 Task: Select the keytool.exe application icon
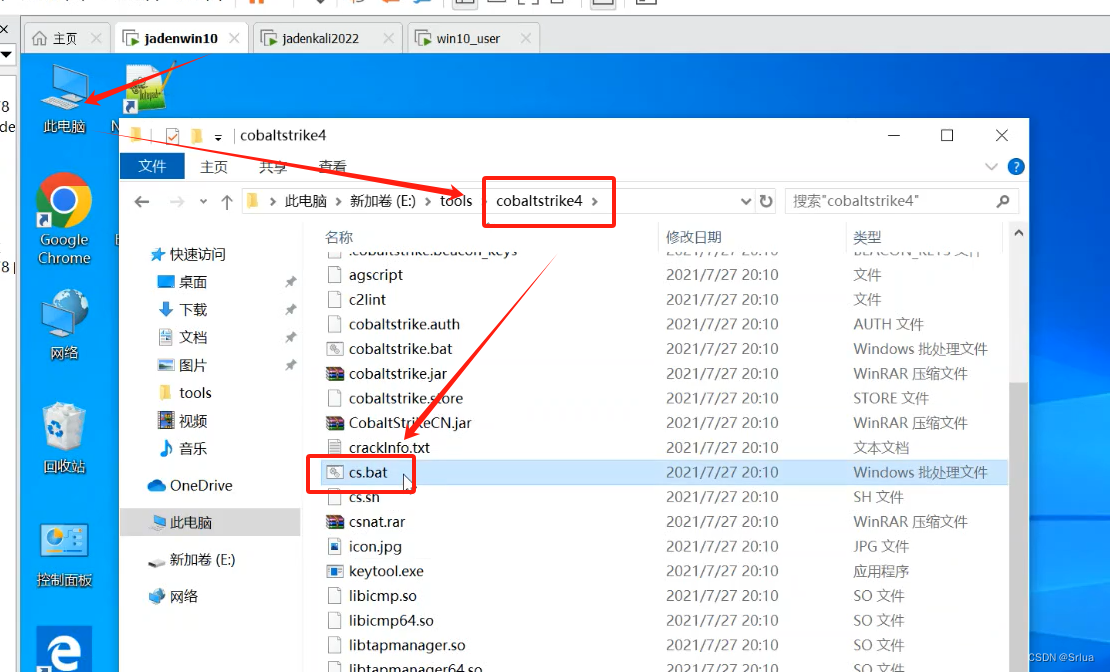[x=335, y=571]
